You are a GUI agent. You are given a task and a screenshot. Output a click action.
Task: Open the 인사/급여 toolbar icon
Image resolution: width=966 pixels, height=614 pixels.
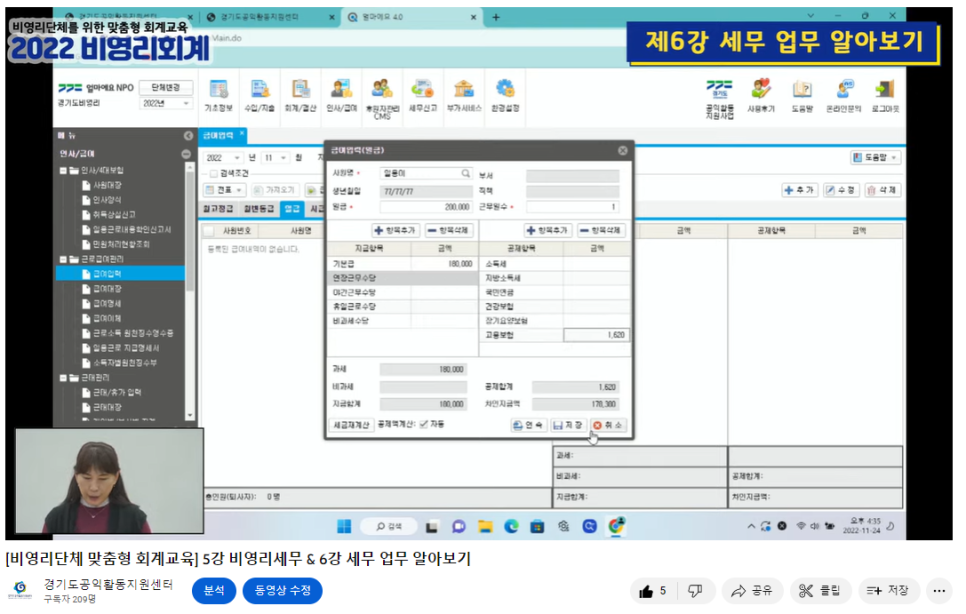[341, 95]
